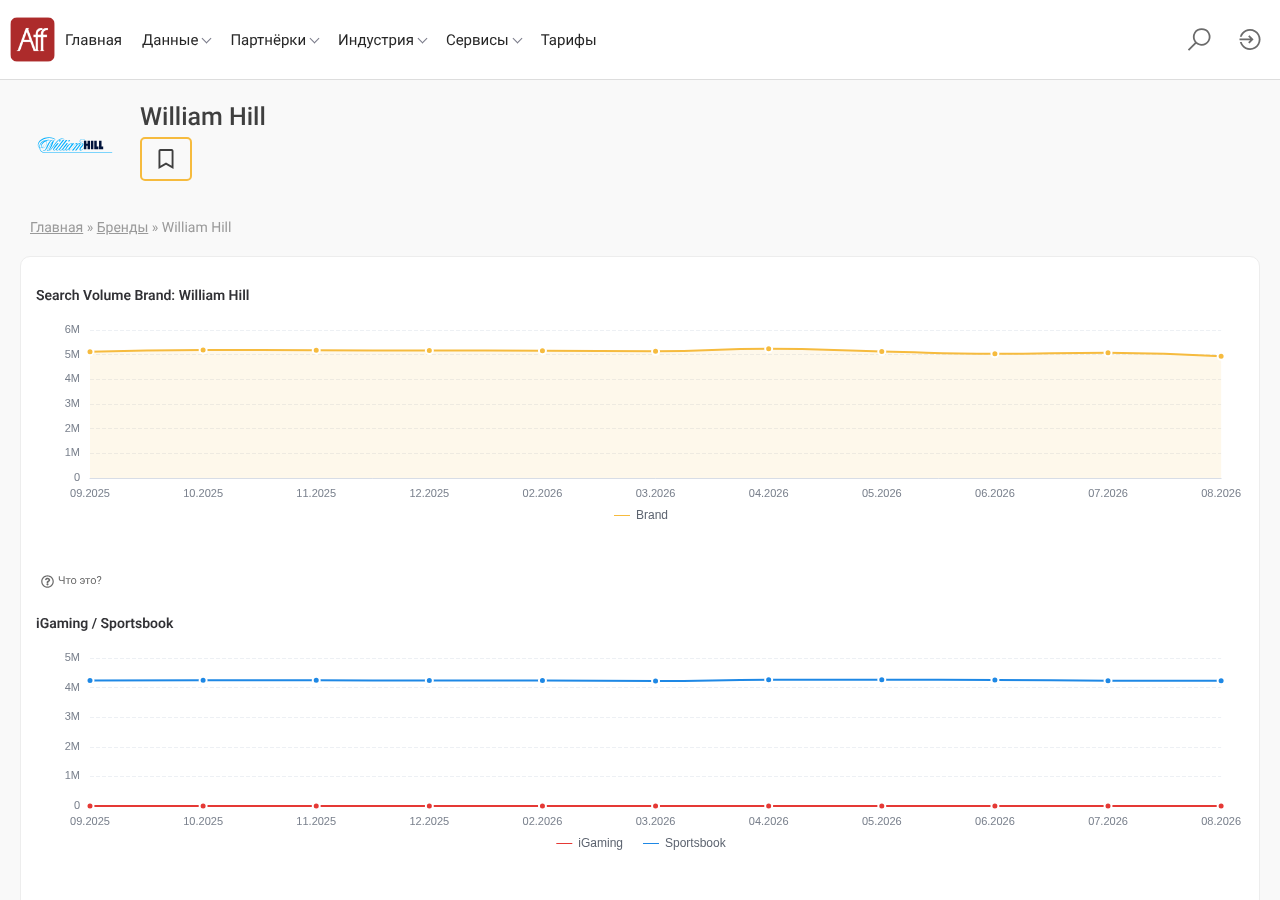Click the login arrow icon
Image resolution: width=1280 pixels, height=900 pixels.
[x=1250, y=40]
